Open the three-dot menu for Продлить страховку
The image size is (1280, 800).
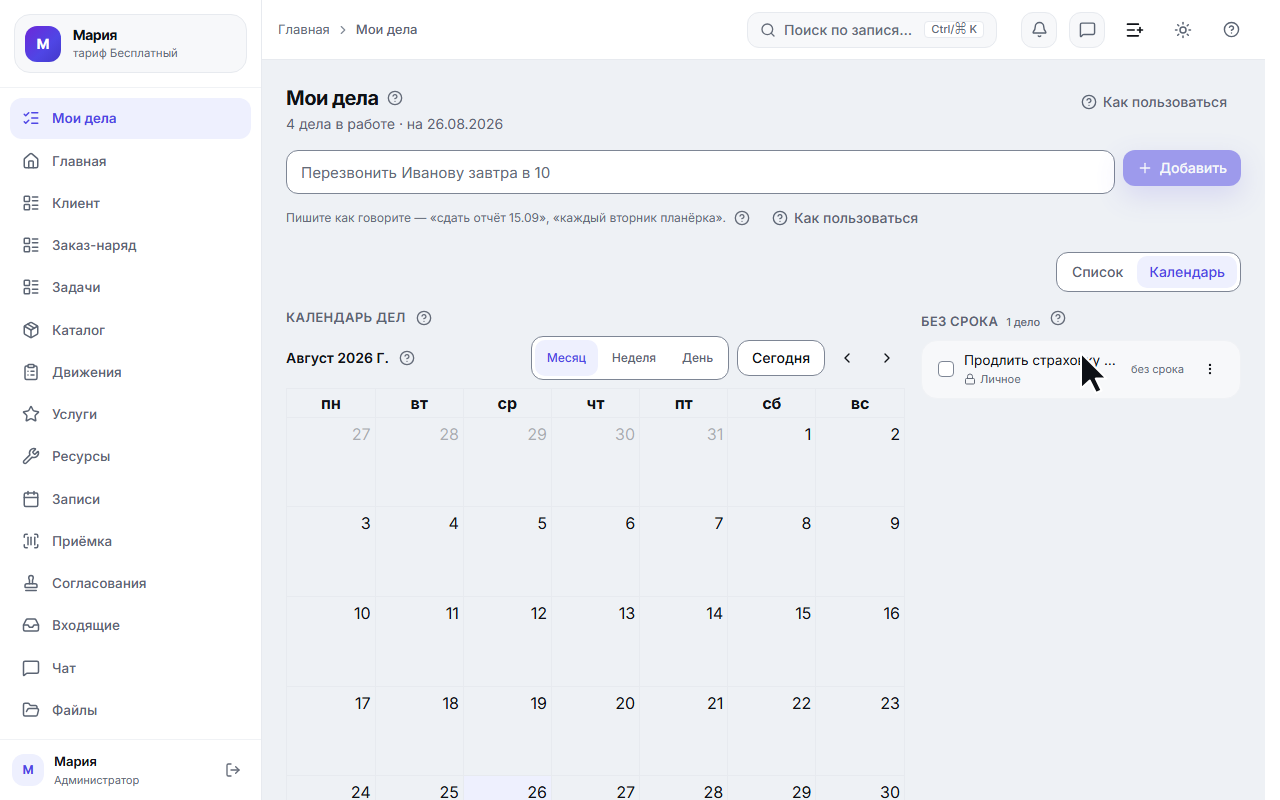pos(1210,369)
